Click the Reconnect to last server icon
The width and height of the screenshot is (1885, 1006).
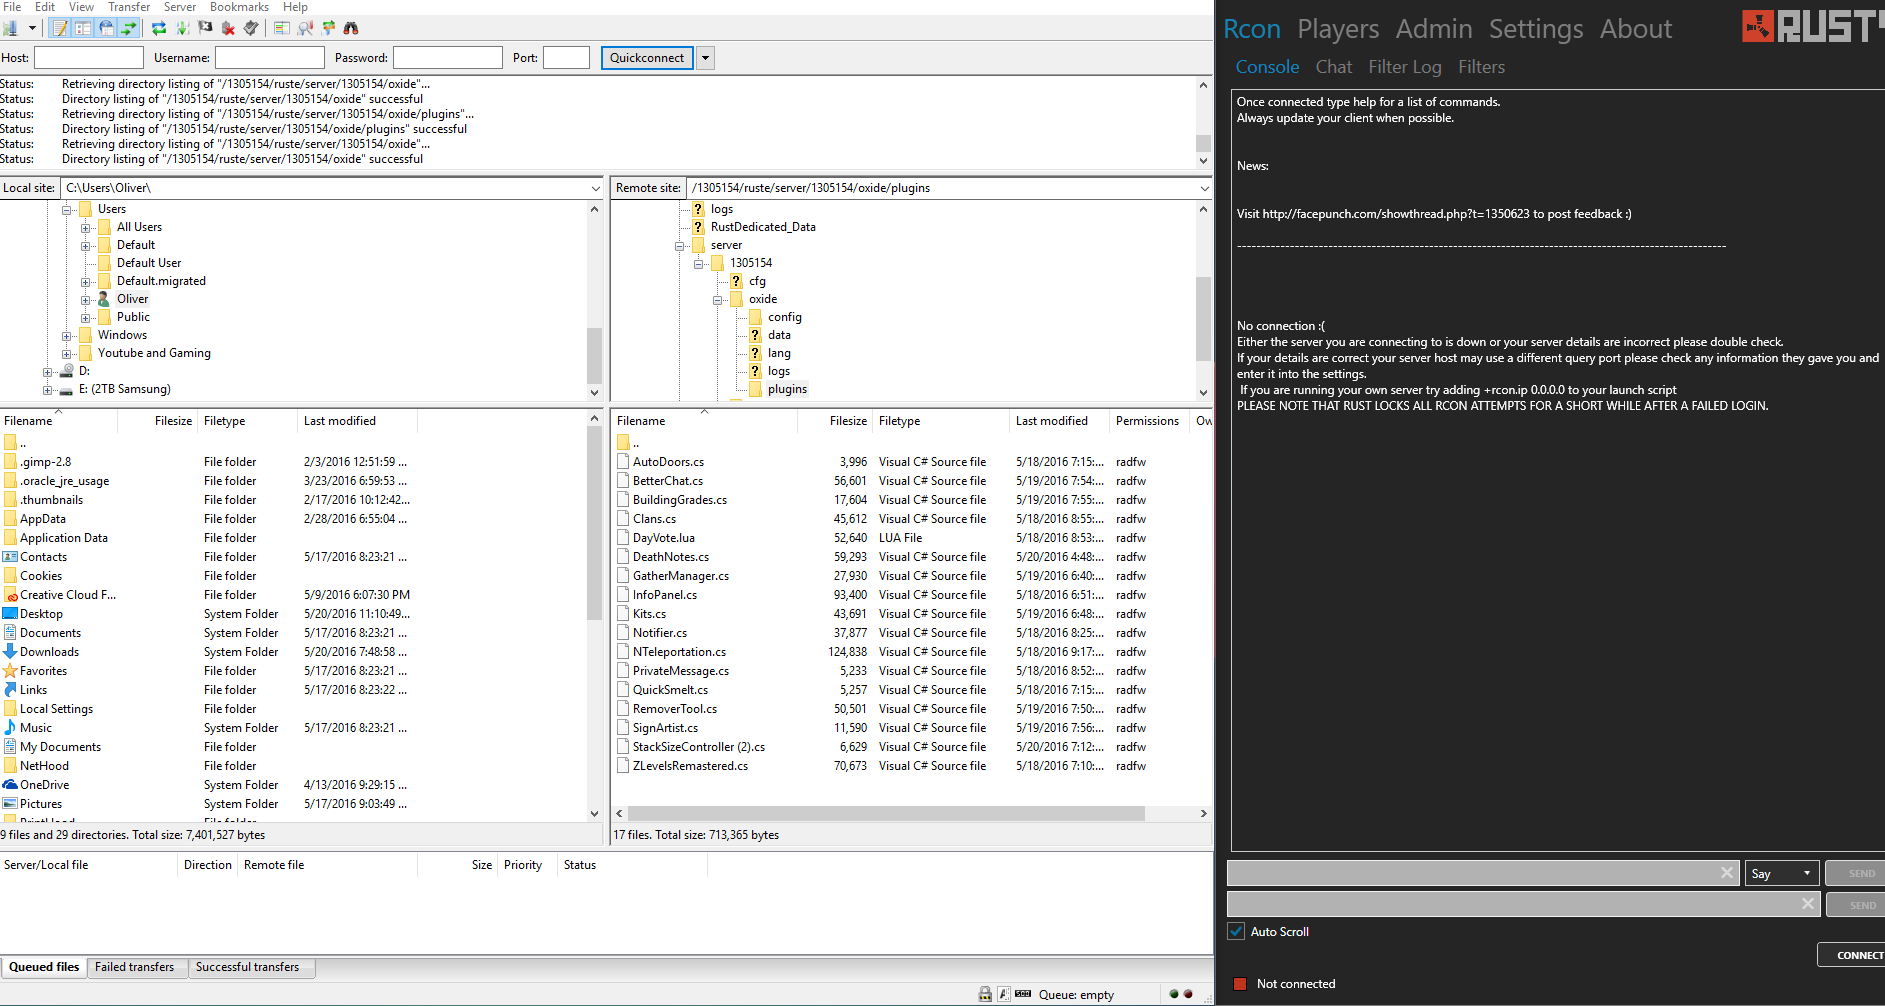click(251, 28)
